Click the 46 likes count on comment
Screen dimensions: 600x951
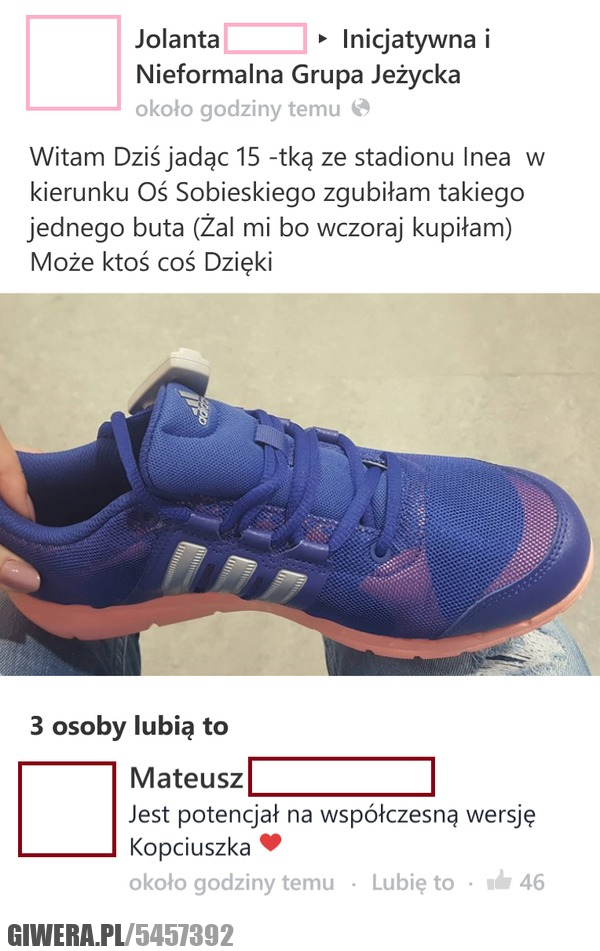point(532,882)
